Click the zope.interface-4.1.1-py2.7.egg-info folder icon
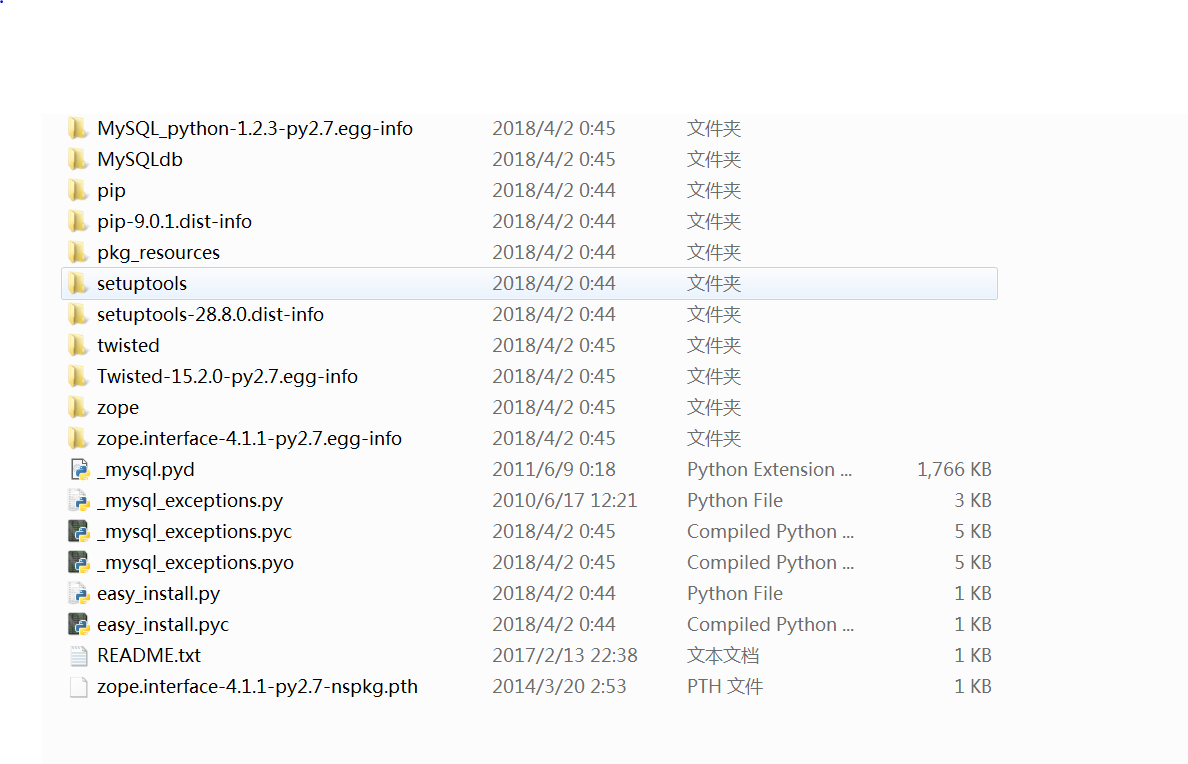This screenshot has height=764, width=1188. coord(77,439)
